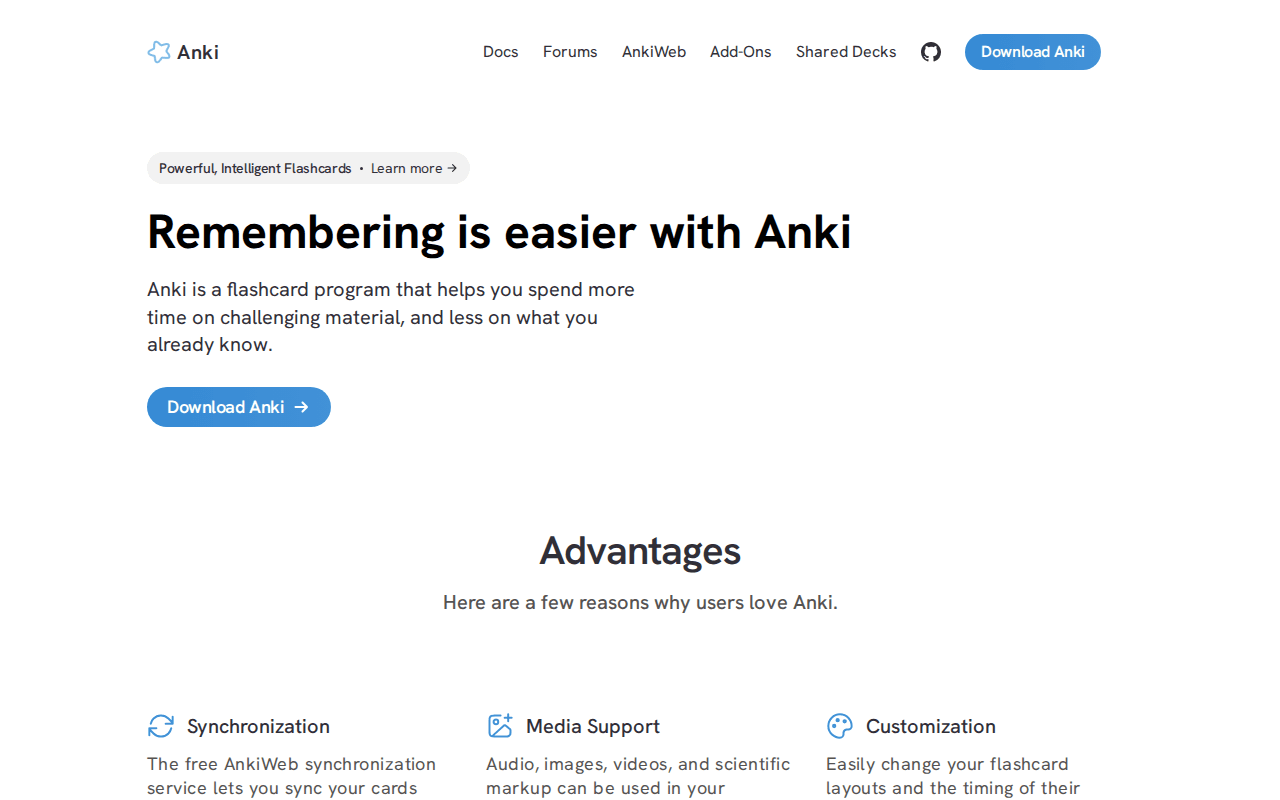Click the arrow icon inside the hero Download button

302,407
